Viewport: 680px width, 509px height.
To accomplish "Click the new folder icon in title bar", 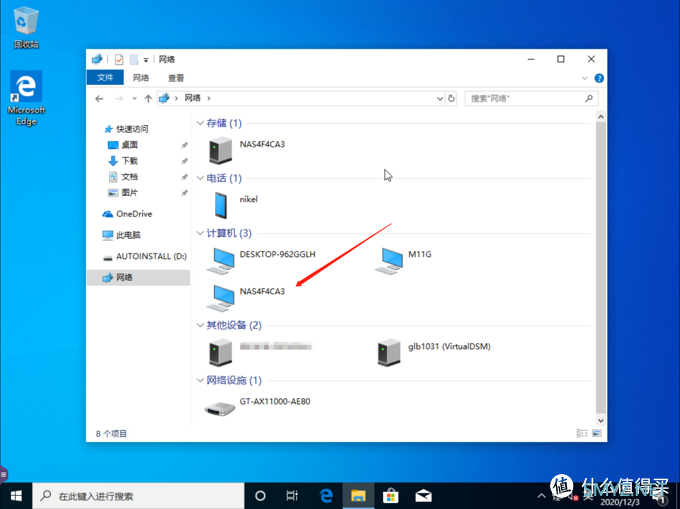I will pos(134,59).
